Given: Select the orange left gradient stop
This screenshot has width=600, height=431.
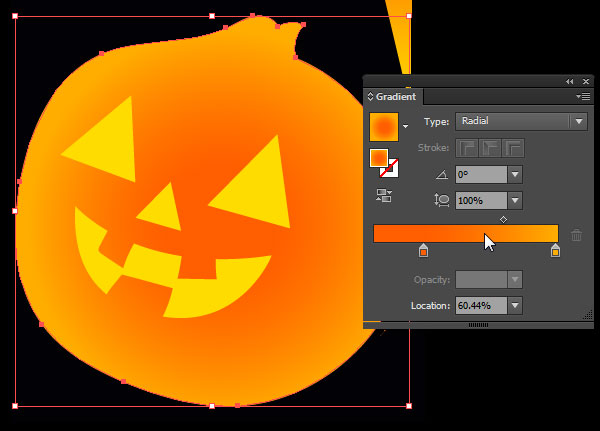Looking at the screenshot, I should tap(423, 250).
